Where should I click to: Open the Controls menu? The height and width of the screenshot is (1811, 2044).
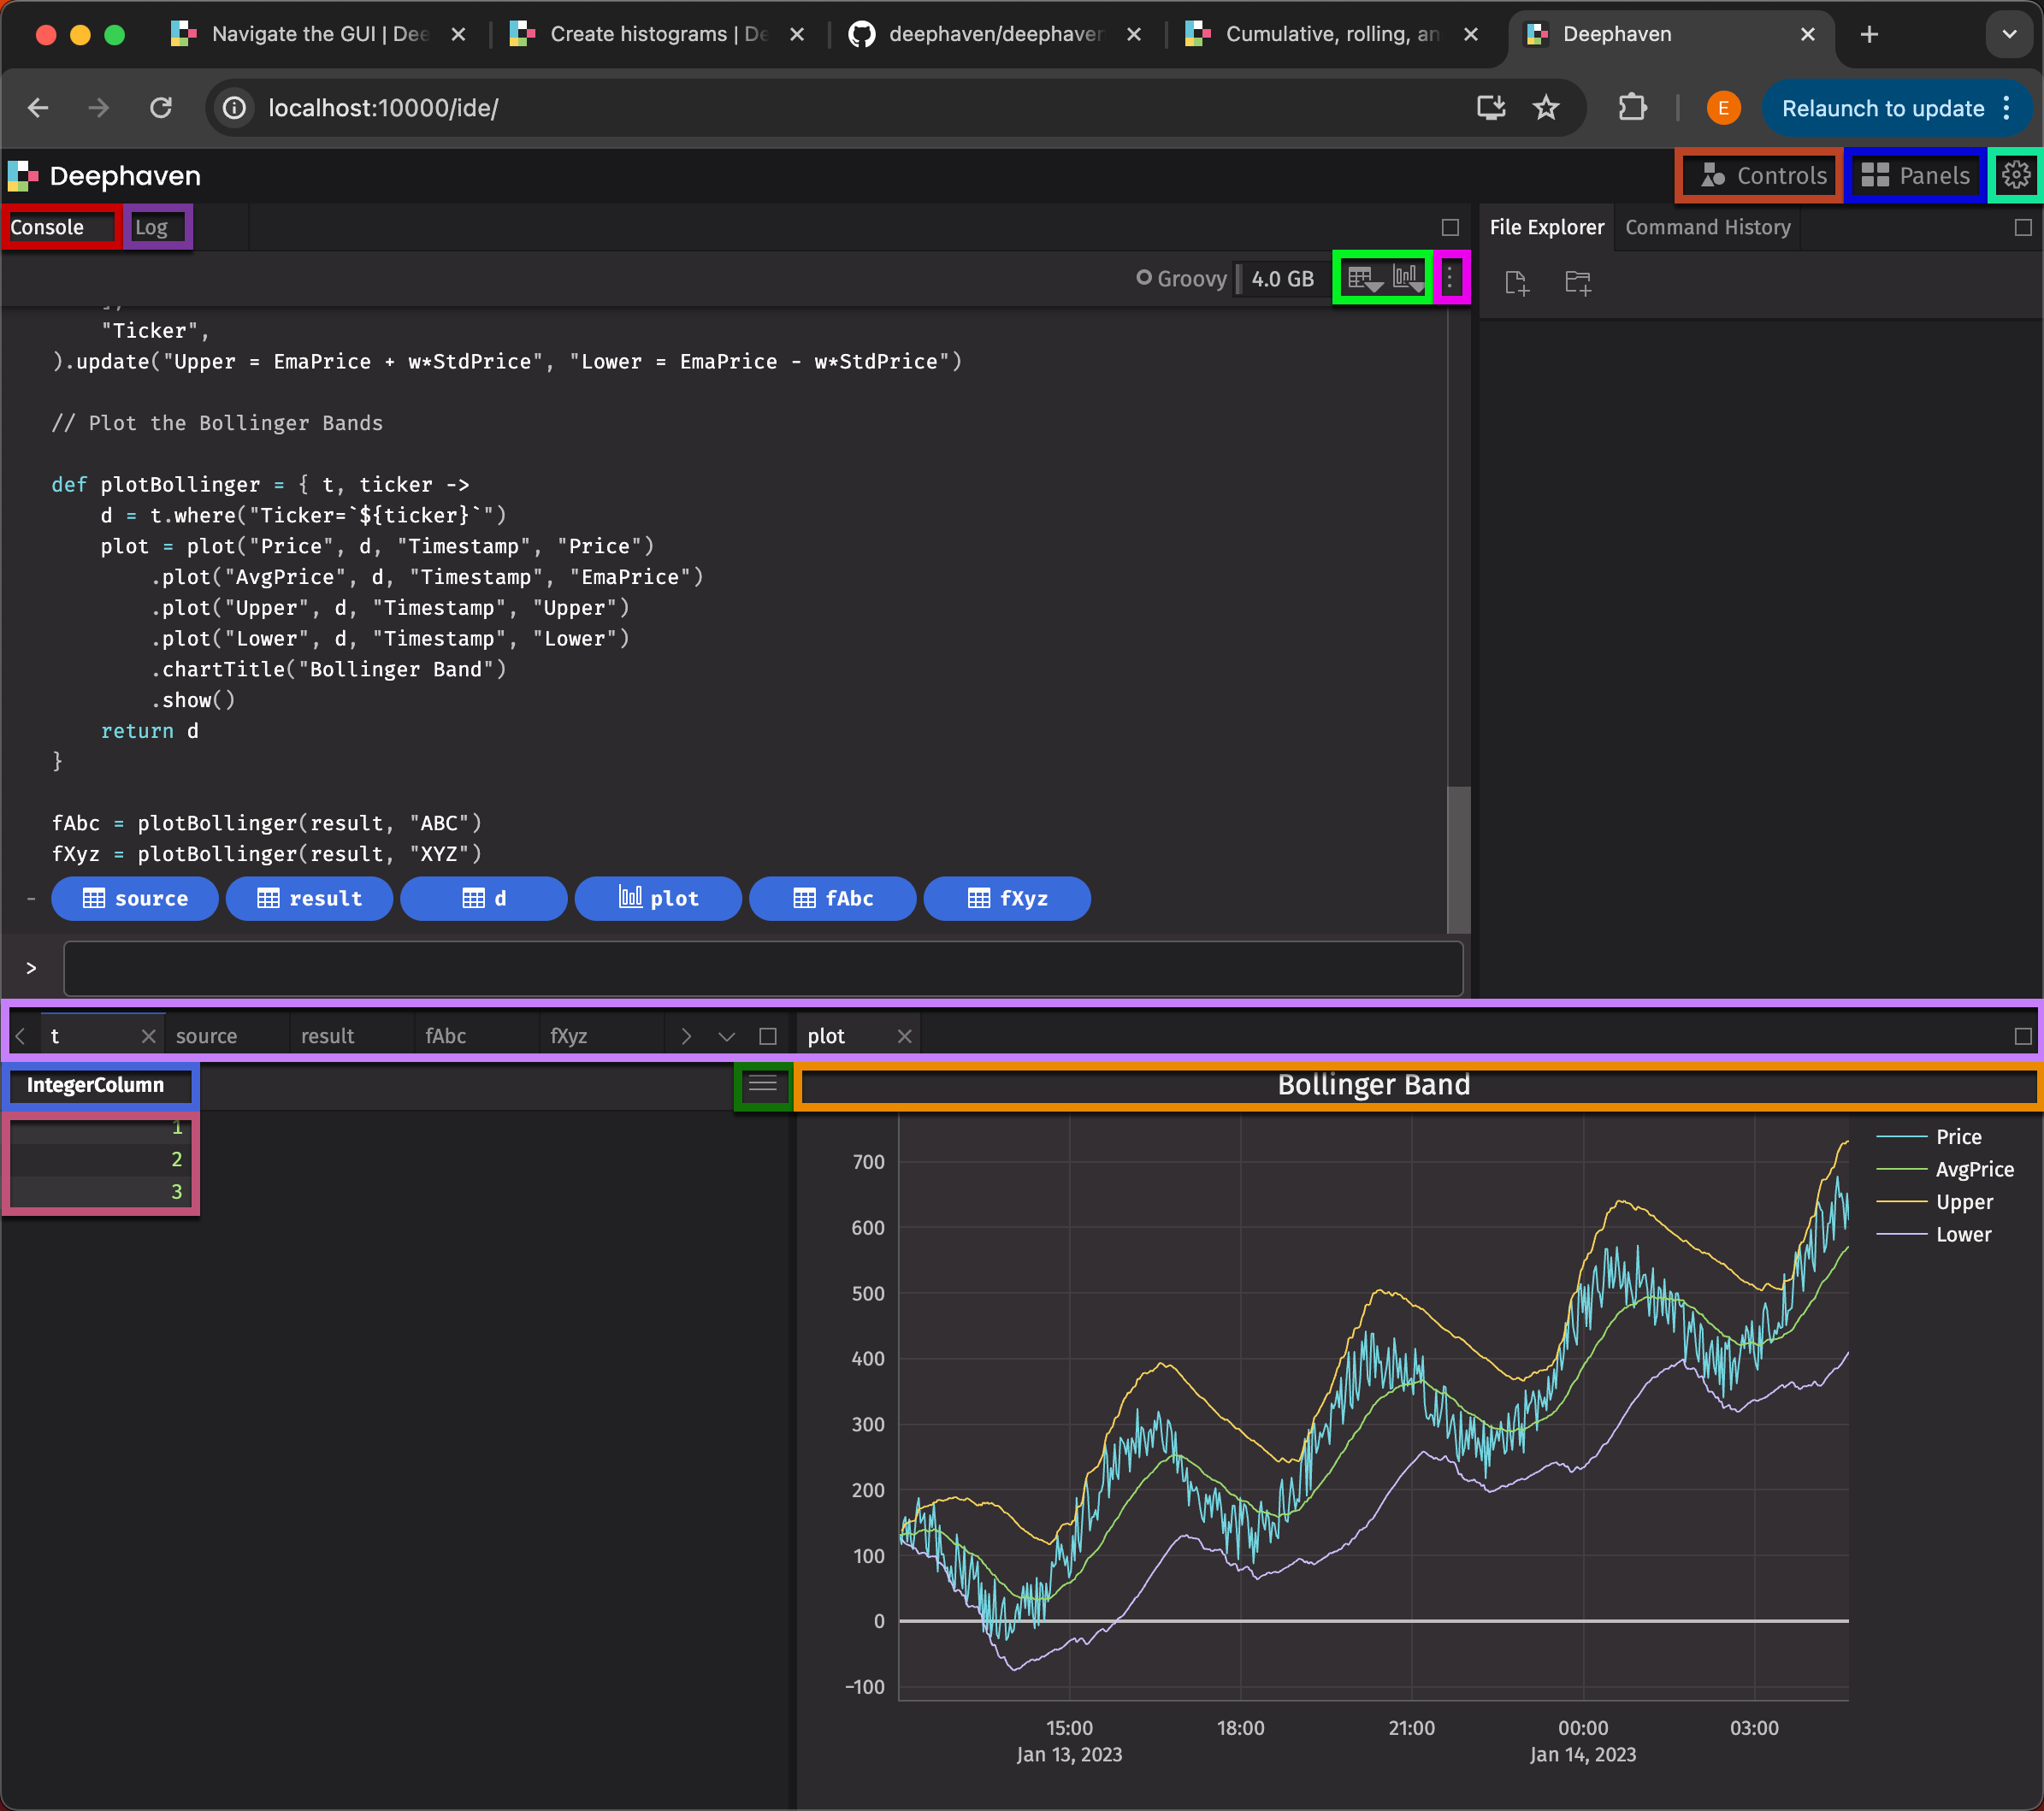click(1758, 175)
